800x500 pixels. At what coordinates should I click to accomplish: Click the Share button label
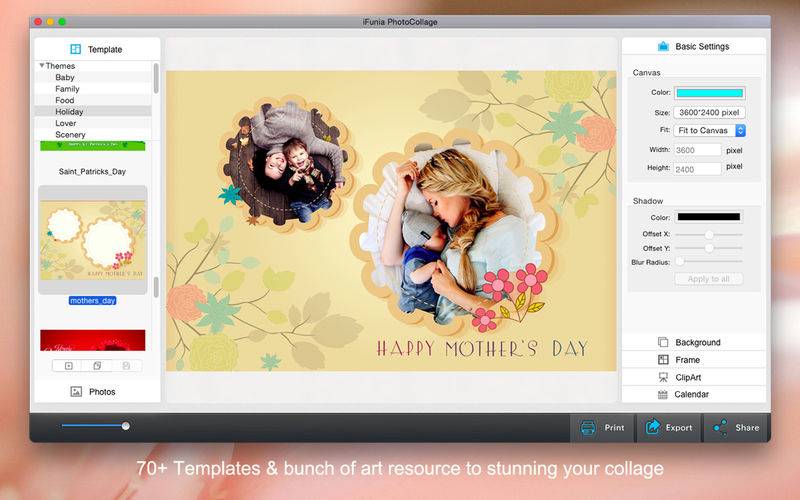coord(747,428)
